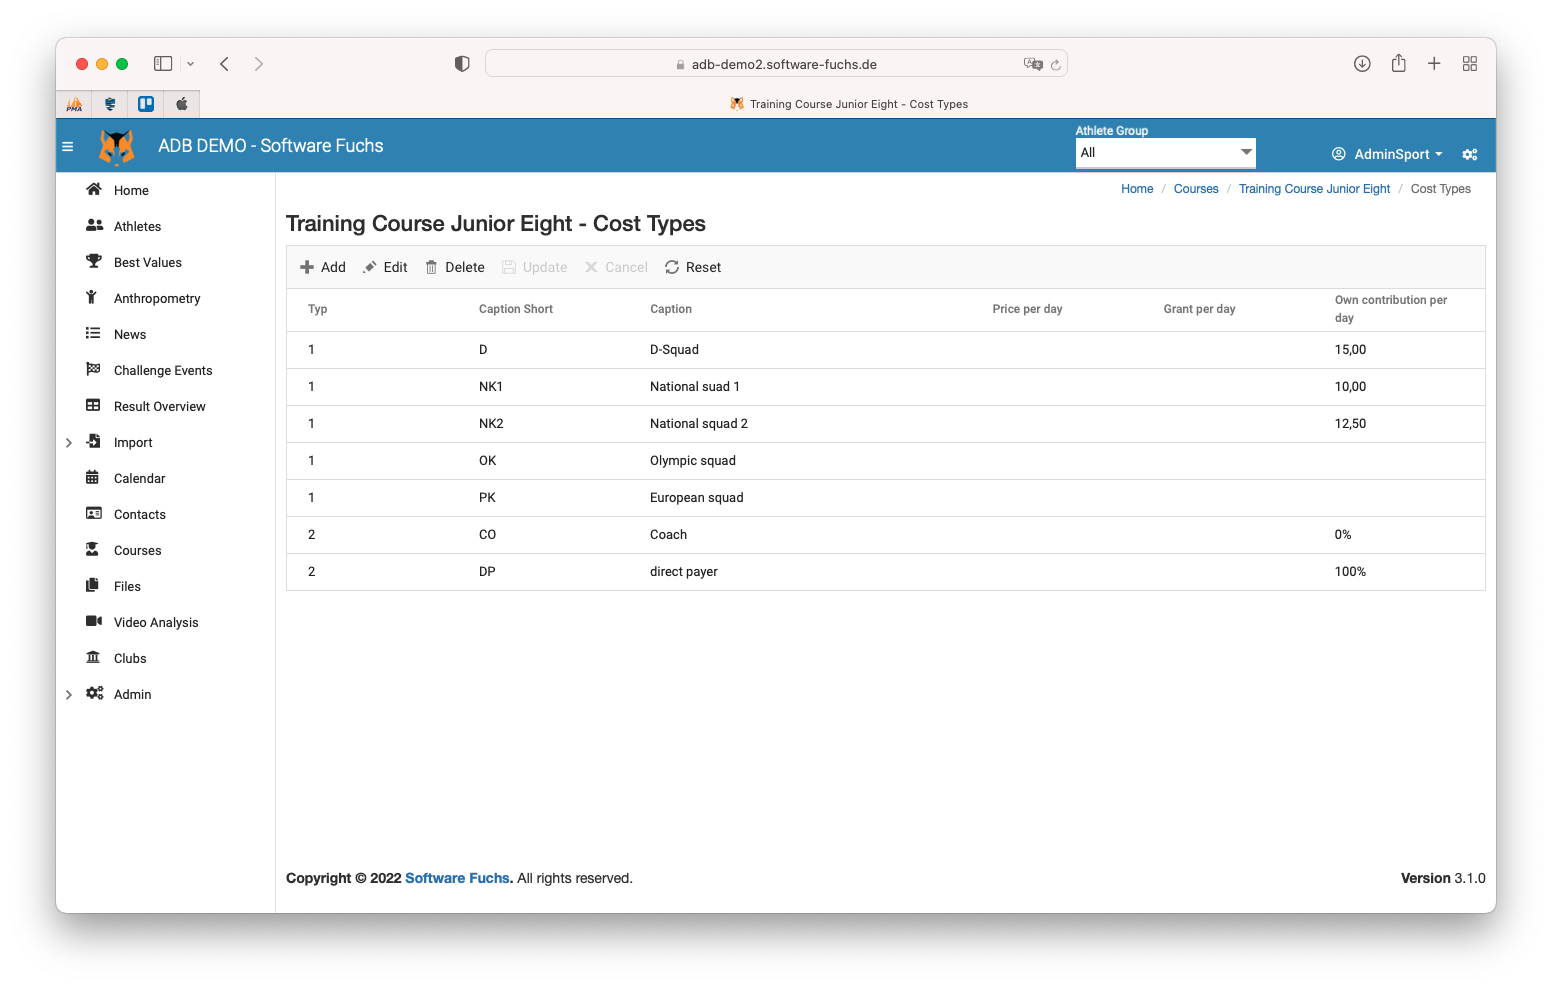Click the Files copy icon
The height and width of the screenshot is (987, 1552).
click(92, 585)
